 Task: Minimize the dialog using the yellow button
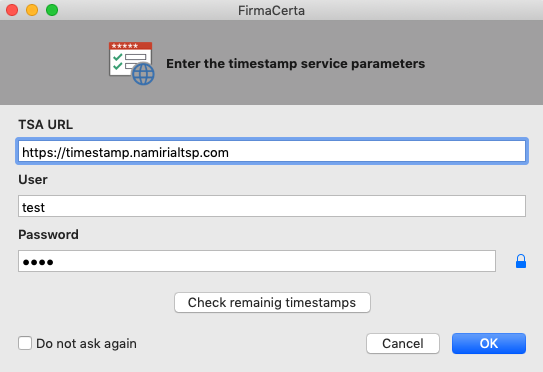(x=32, y=10)
